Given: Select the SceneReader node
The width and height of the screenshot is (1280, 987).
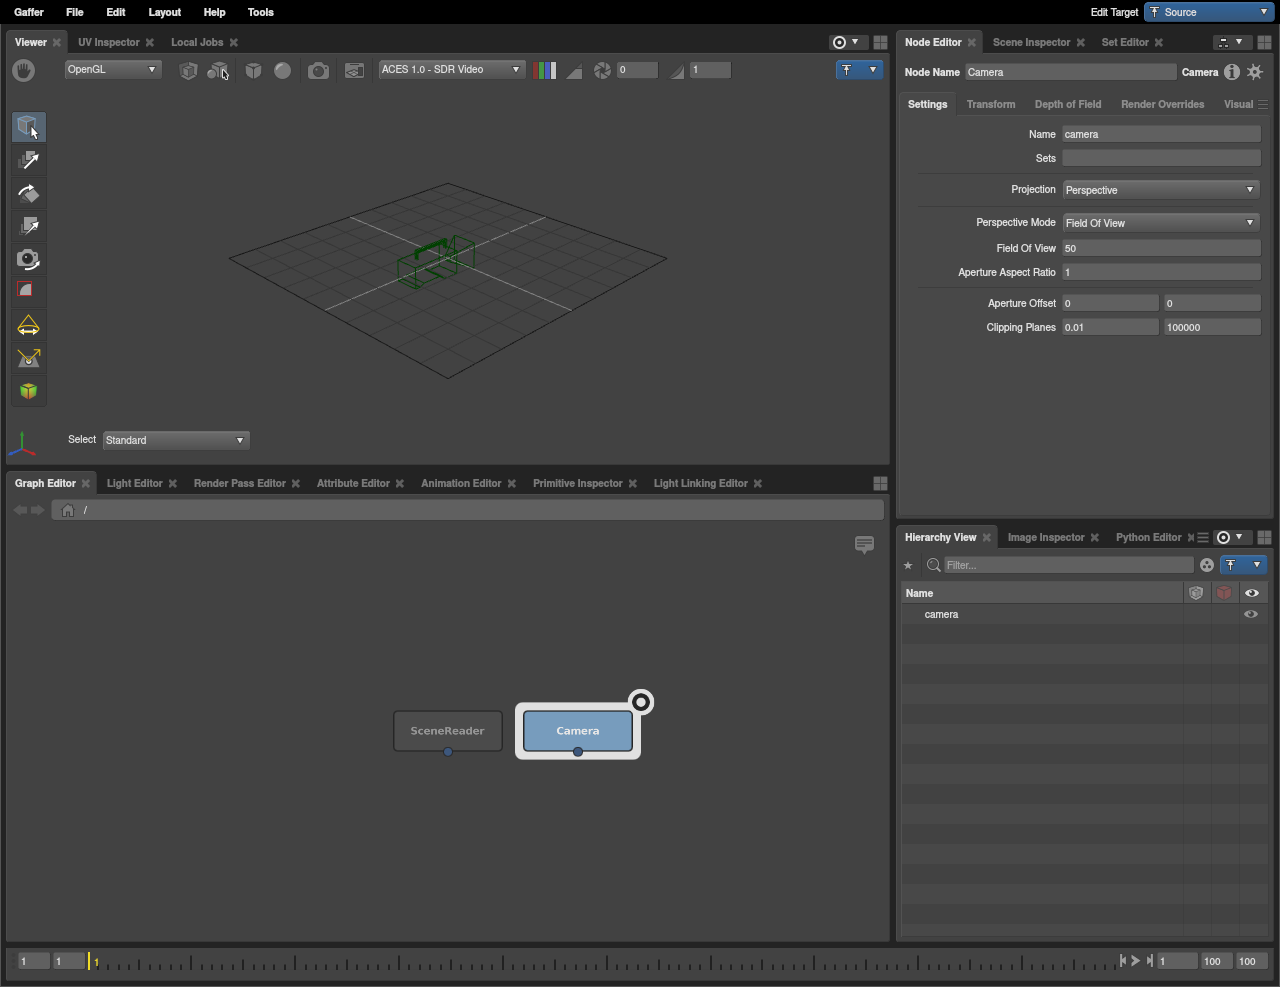Looking at the screenshot, I should click(x=448, y=731).
